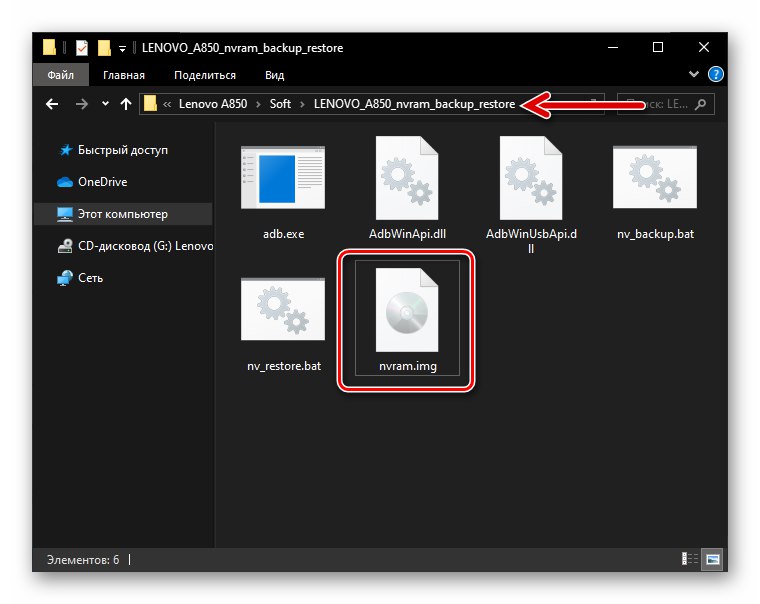Select CD-дисковод (G:) Lenovo in sidebar
The width and height of the screenshot is (760, 604).
[x=135, y=246]
